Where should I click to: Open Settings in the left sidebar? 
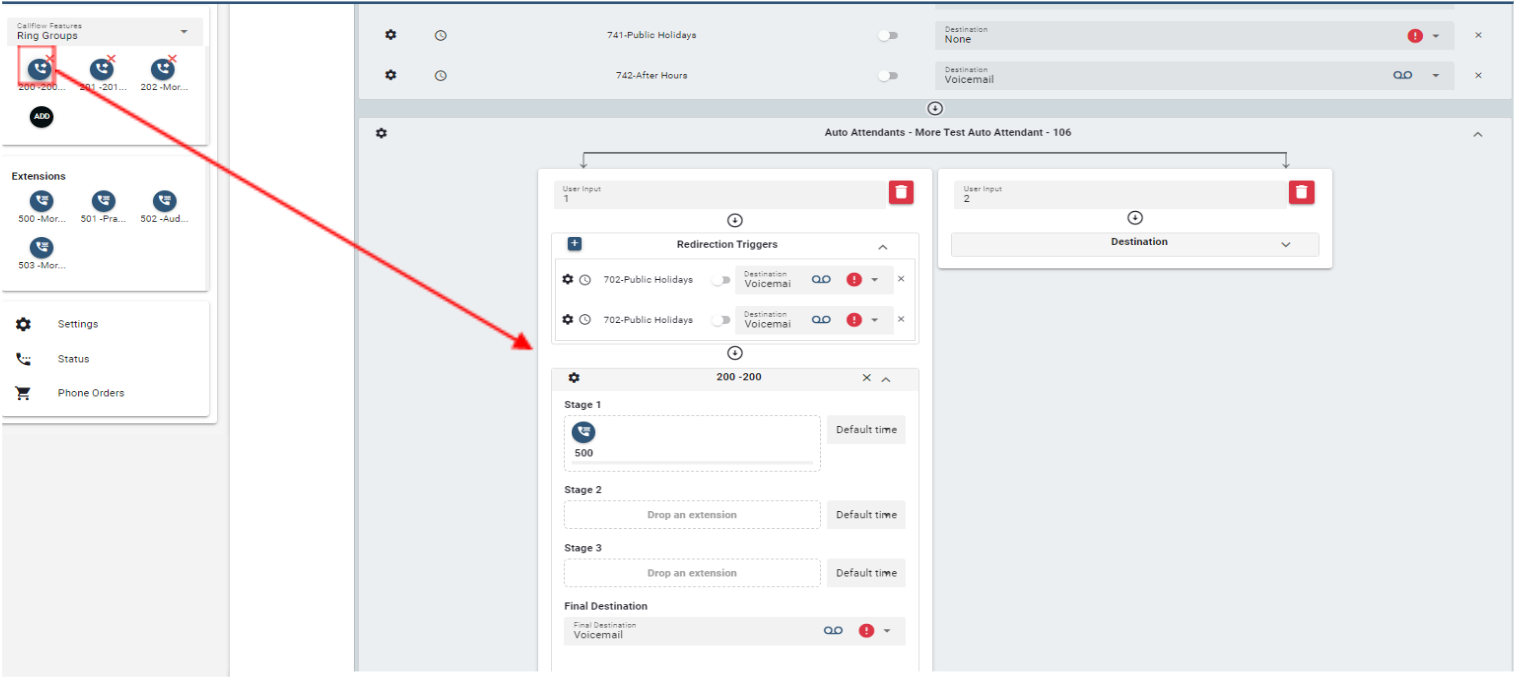[77, 324]
